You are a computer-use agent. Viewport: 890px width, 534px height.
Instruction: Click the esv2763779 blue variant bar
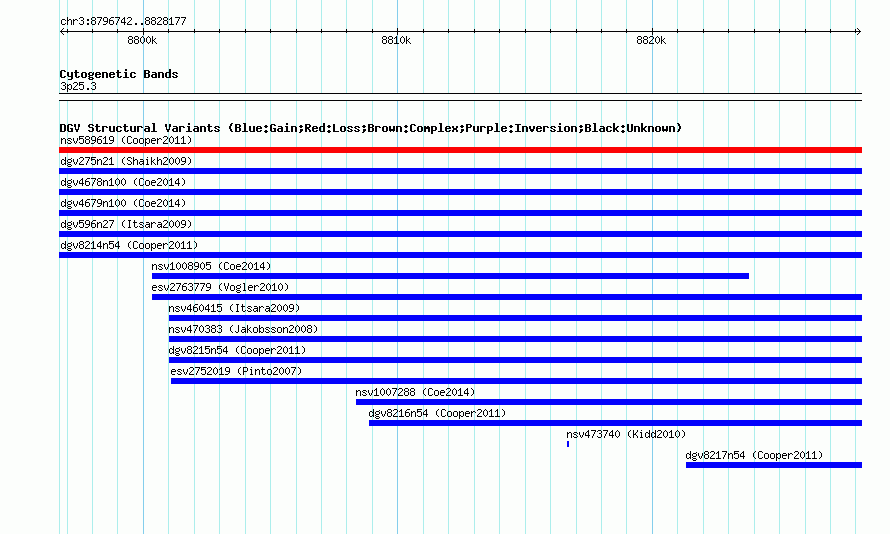point(507,297)
